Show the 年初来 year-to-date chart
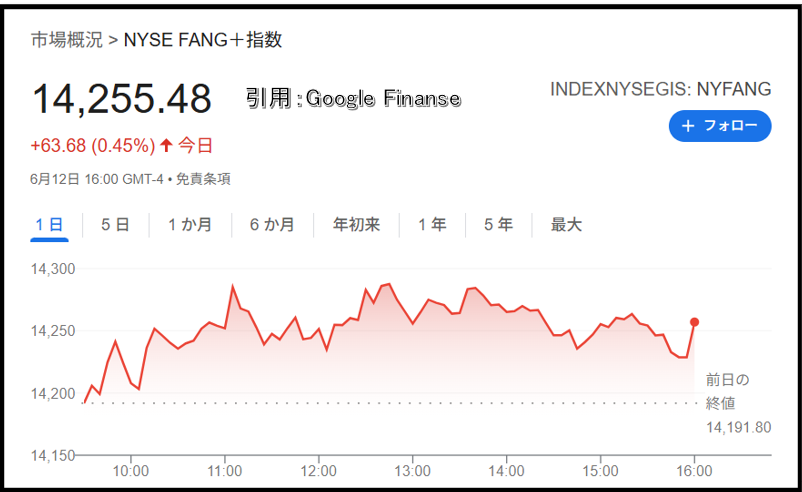 click(x=357, y=225)
